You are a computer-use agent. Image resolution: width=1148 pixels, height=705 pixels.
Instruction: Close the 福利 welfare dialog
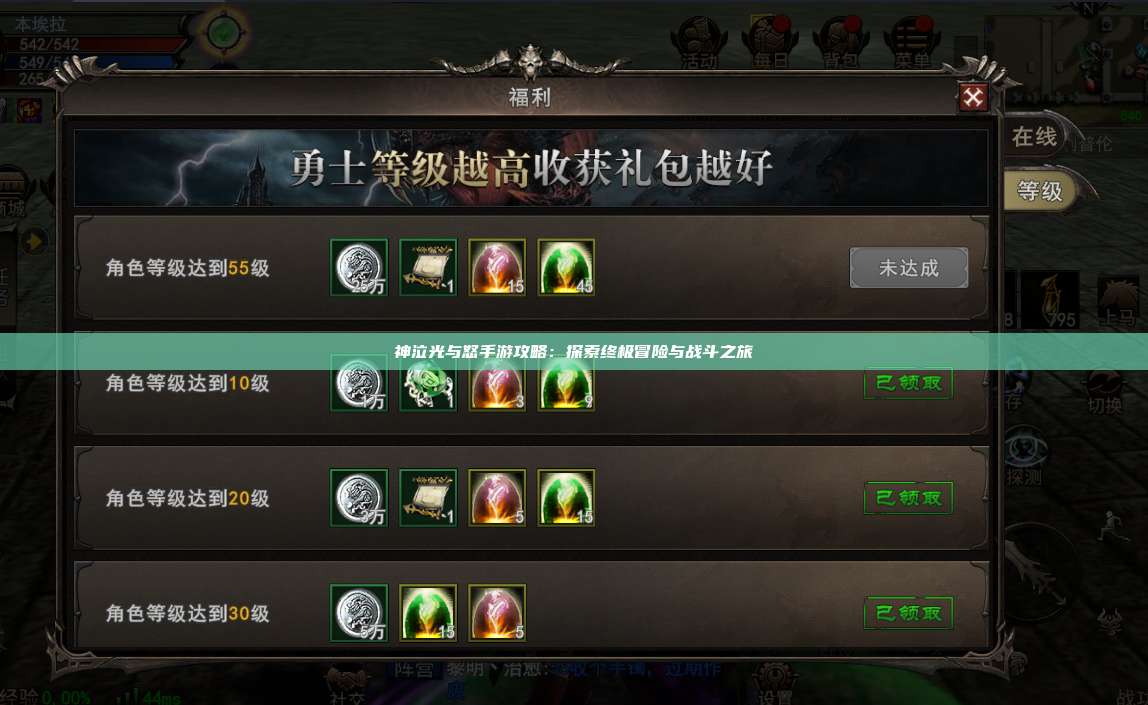(973, 97)
